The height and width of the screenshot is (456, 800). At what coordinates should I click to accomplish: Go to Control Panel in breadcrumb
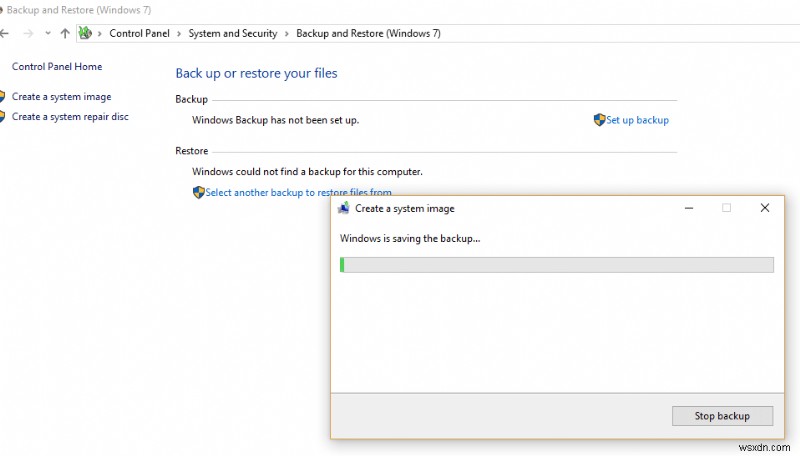(141, 34)
